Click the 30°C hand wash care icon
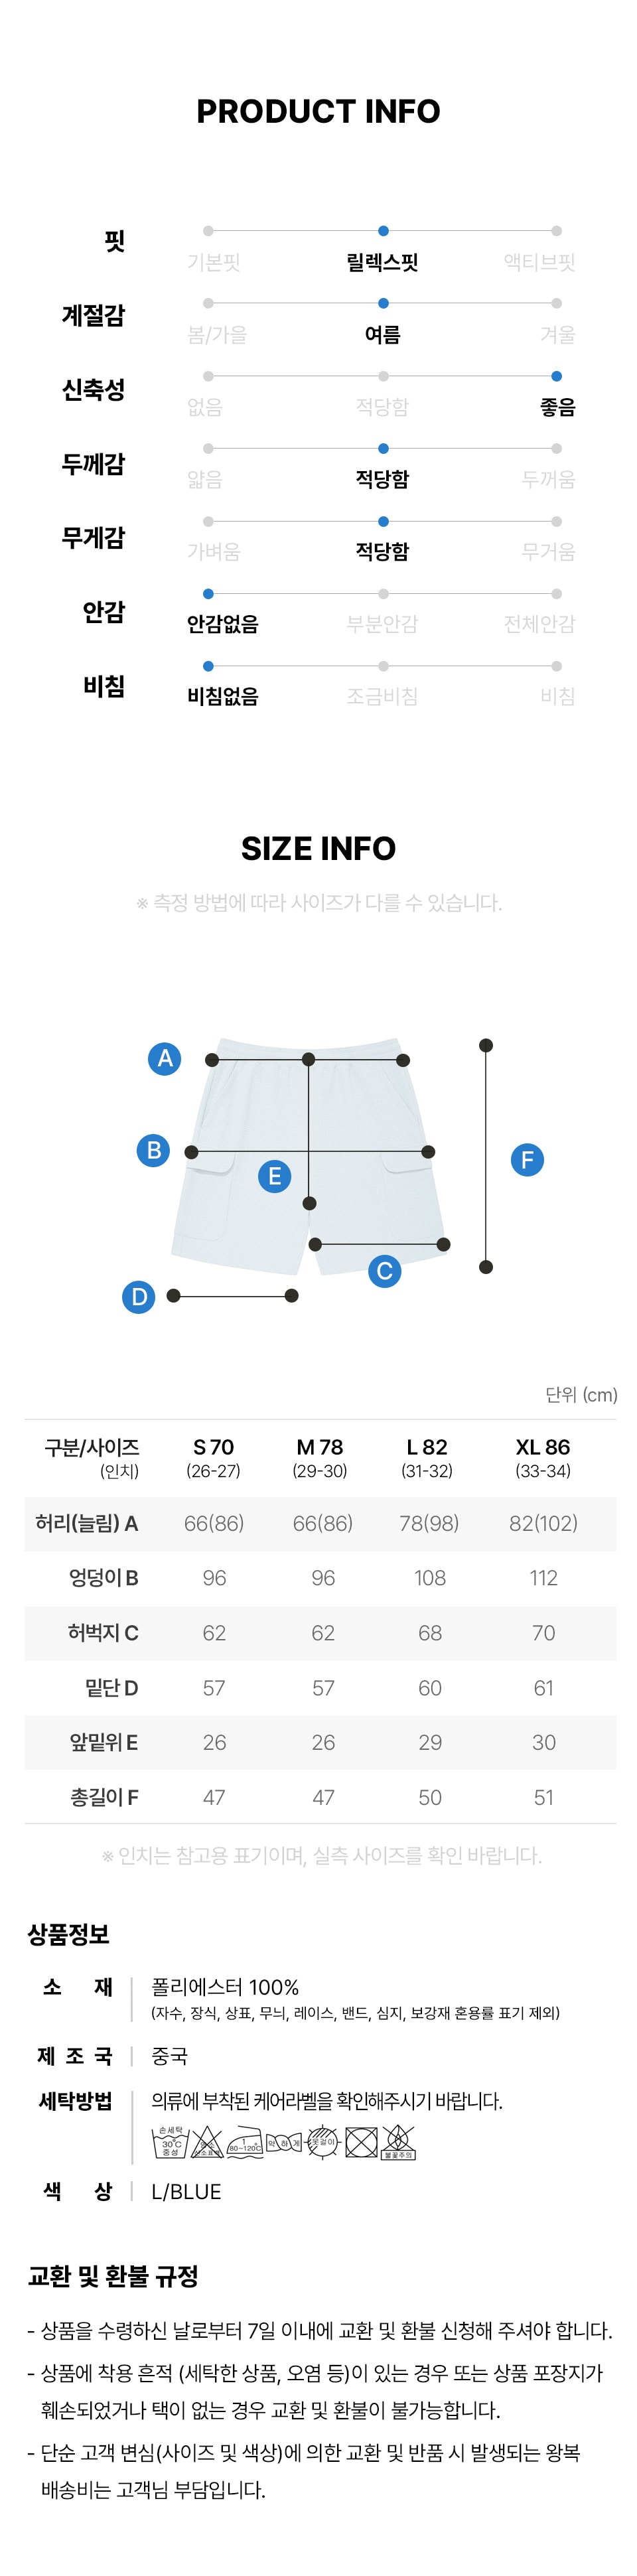The image size is (637, 2576). (170, 2143)
